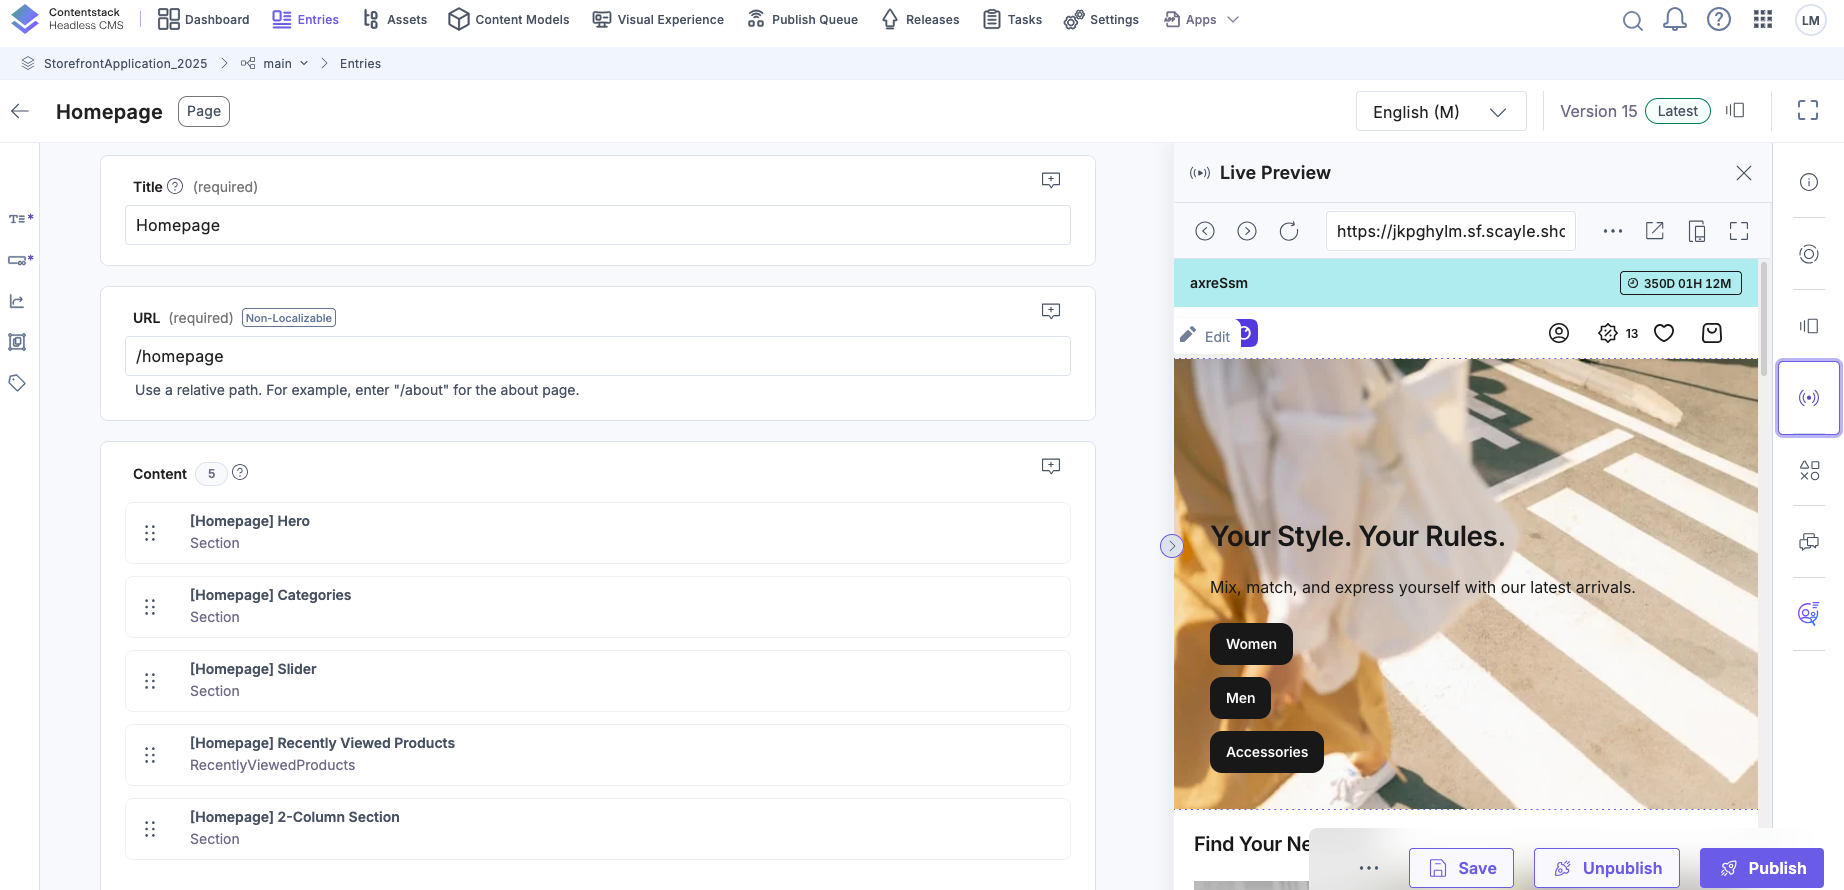Open the main branch selector
The height and width of the screenshot is (890, 1844).
(276, 63)
